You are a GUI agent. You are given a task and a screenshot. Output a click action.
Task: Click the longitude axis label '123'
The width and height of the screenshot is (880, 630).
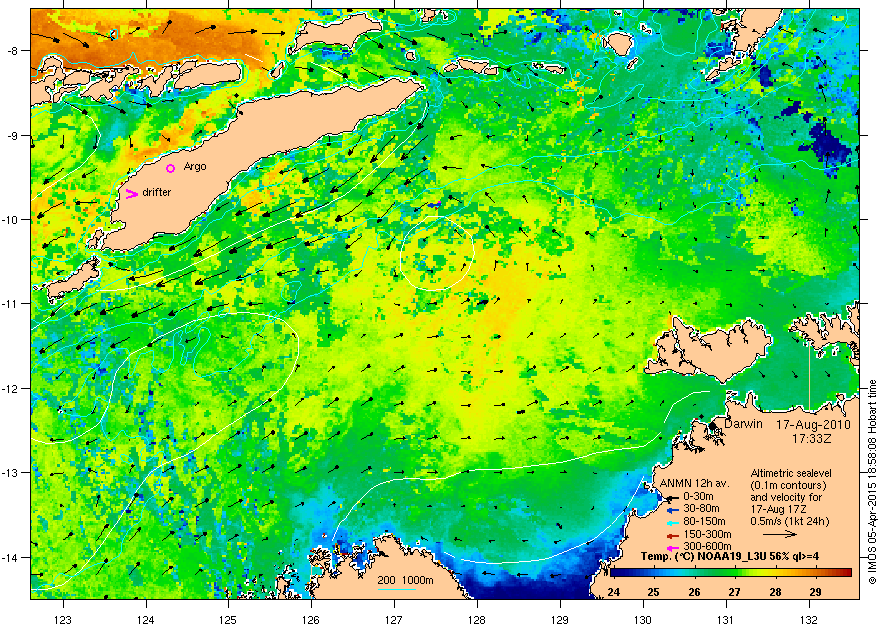63,620
